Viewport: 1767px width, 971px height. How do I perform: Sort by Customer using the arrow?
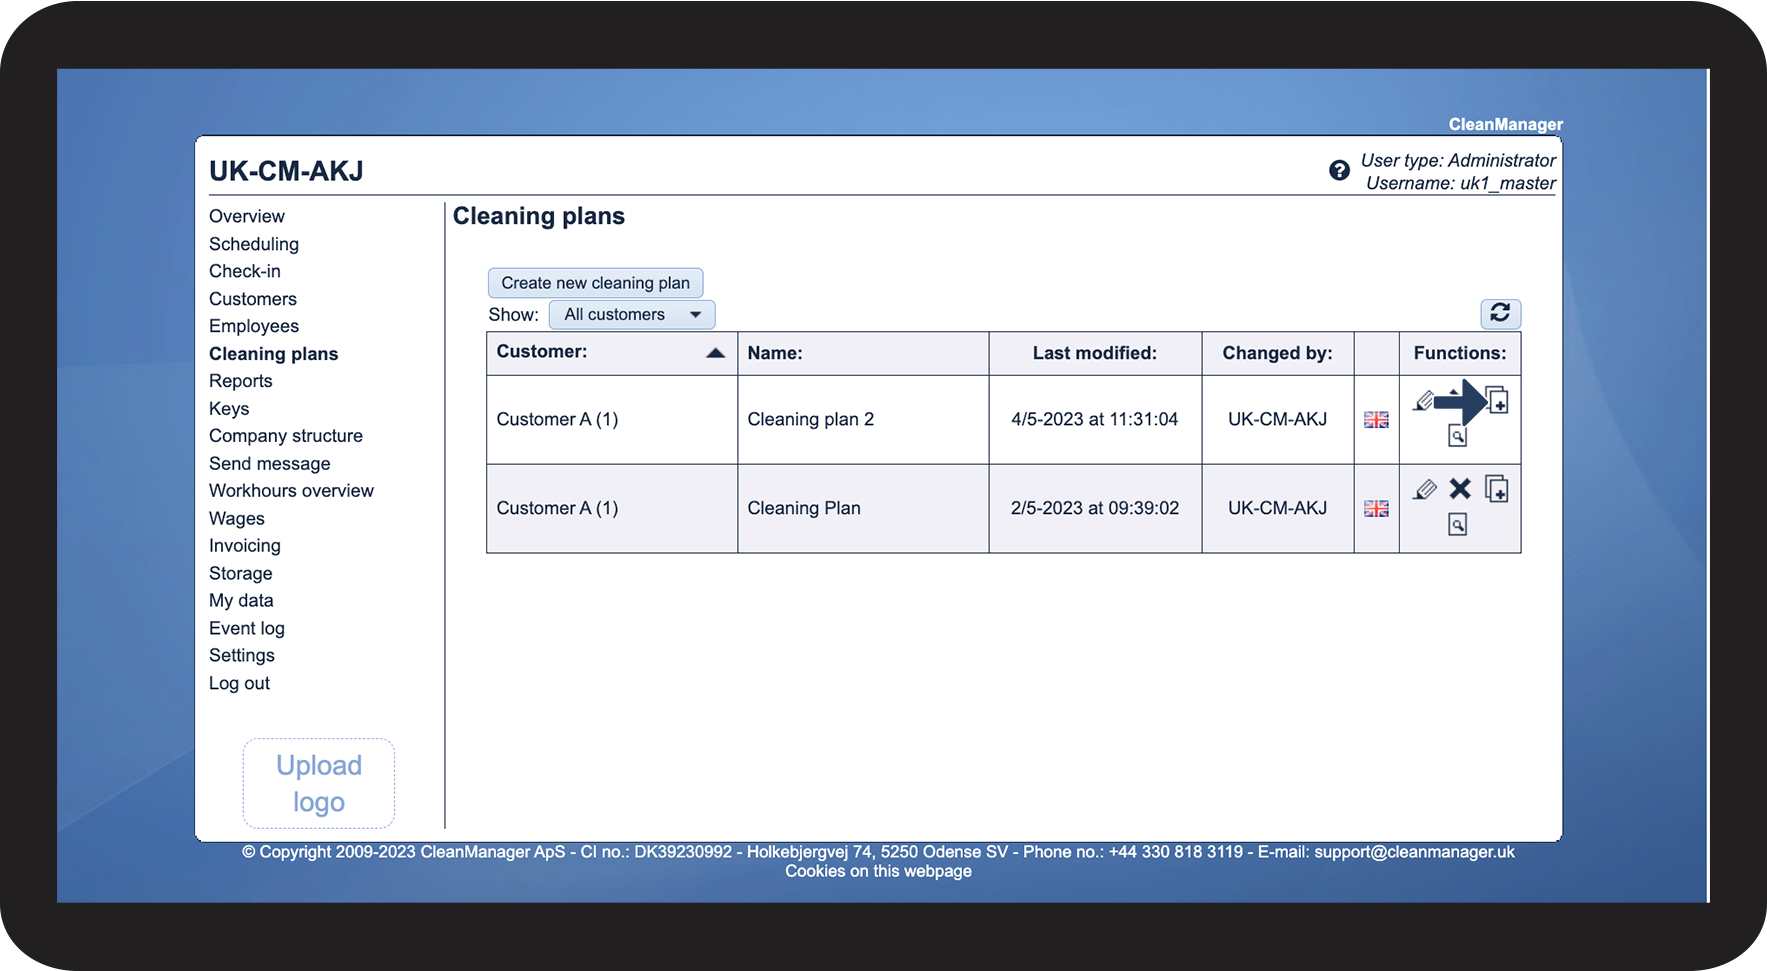715,353
